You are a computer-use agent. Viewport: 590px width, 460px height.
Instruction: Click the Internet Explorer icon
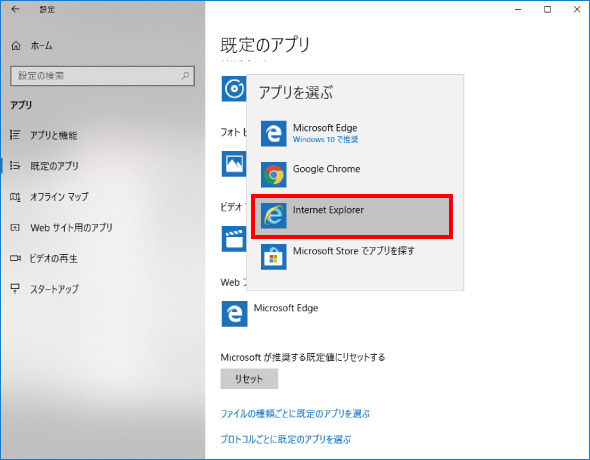click(274, 216)
